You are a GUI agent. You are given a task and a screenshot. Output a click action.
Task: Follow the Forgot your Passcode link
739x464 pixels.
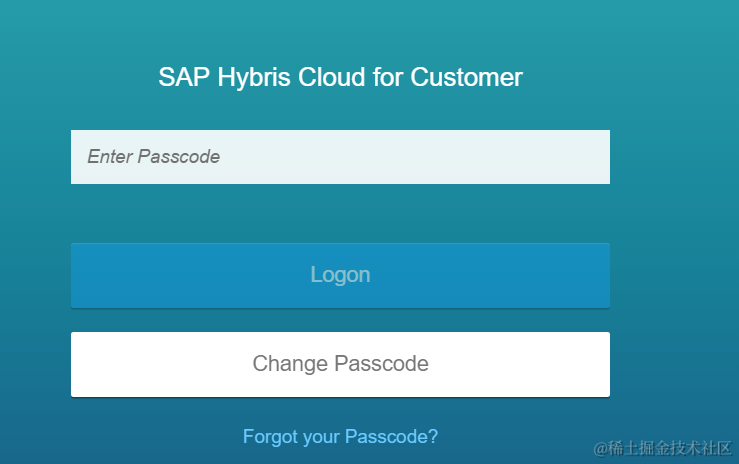(340, 437)
